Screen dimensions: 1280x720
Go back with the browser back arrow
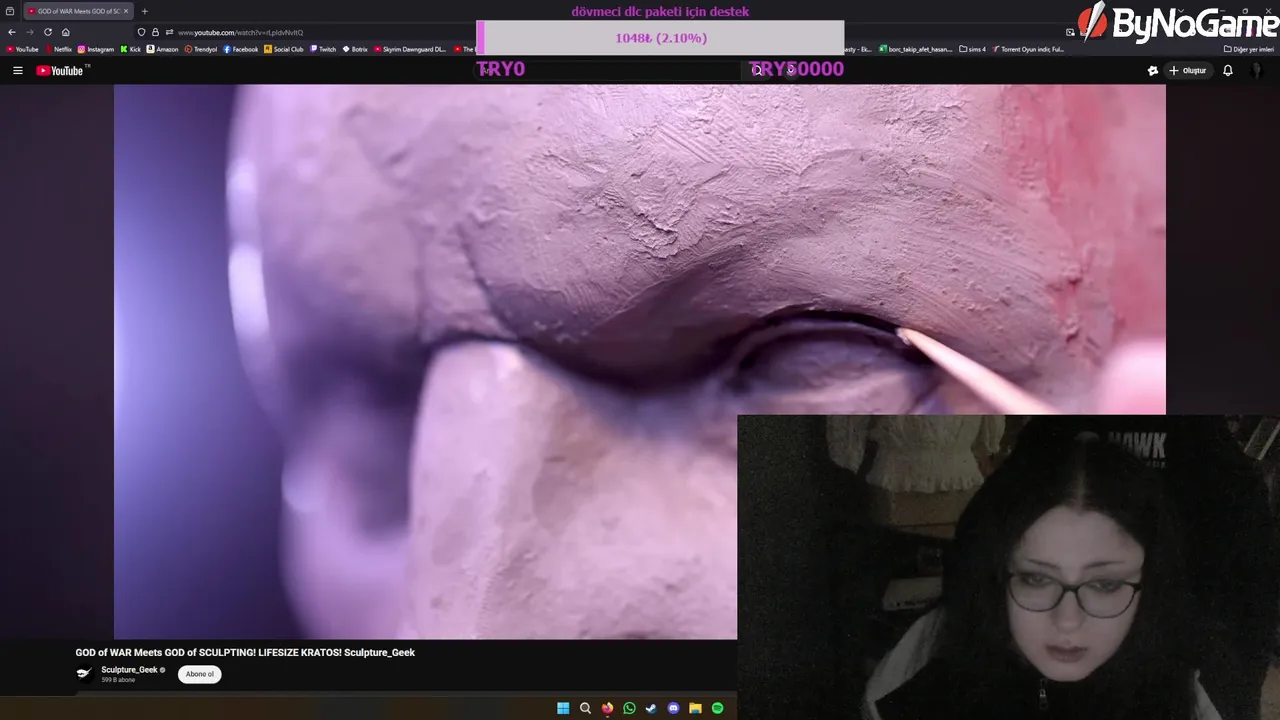tap(12, 32)
